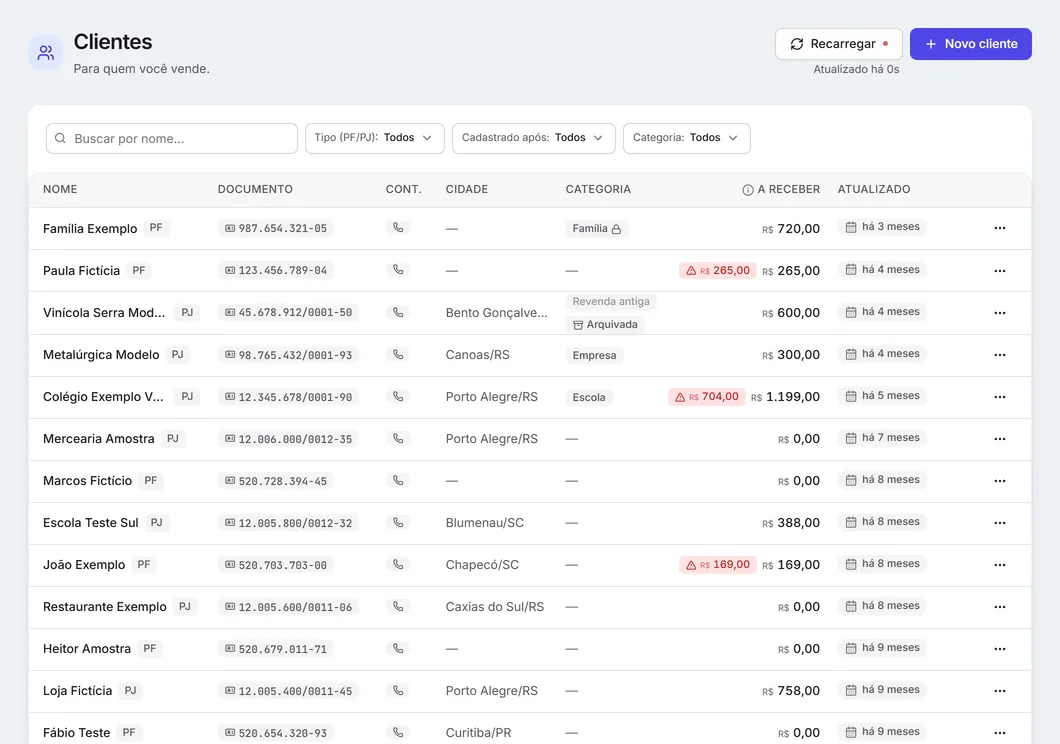Open the row actions menu for Metalúrgica Modelo
This screenshot has width=1060, height=744.
(1000, 355)
